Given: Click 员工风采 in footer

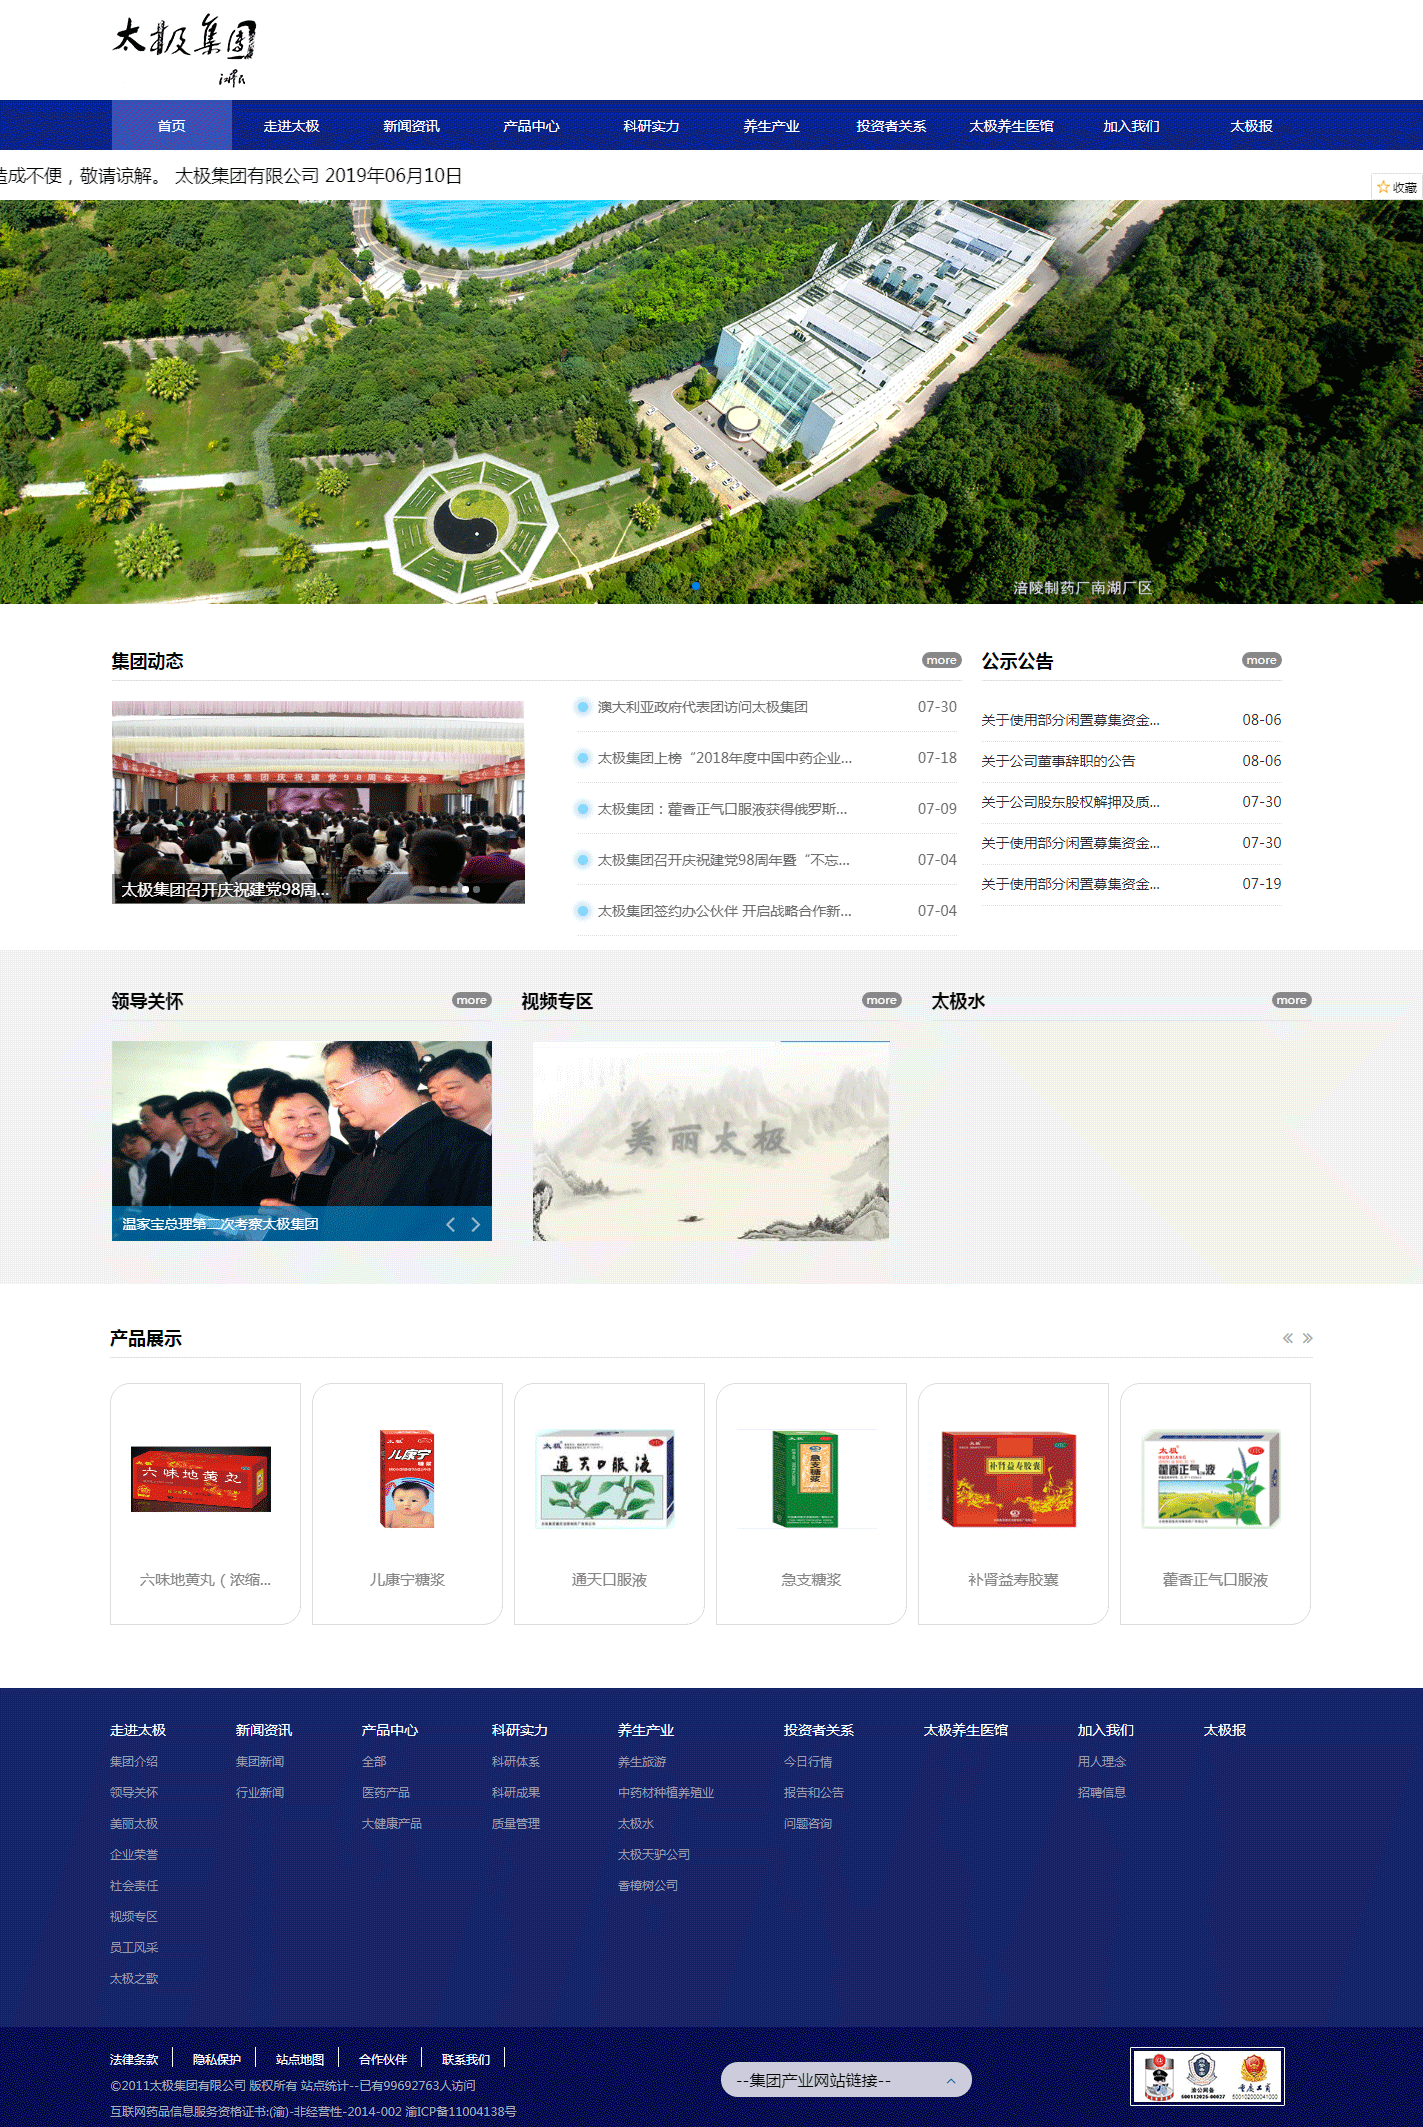Looking at the screenshot, I should point(134,1947).
